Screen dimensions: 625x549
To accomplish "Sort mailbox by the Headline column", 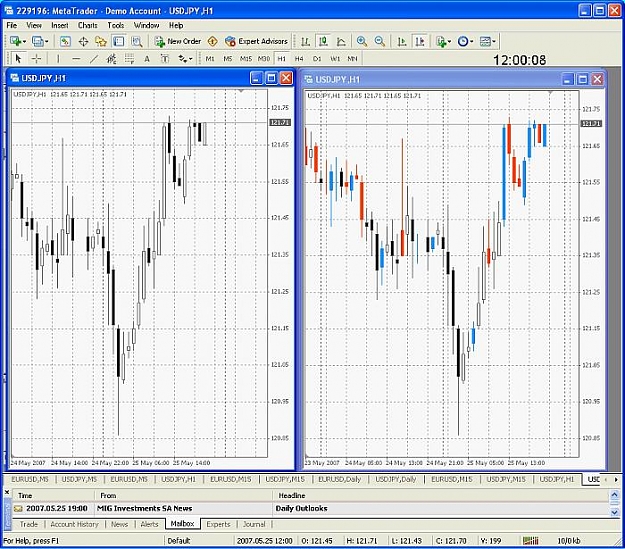I will [440, 496].
